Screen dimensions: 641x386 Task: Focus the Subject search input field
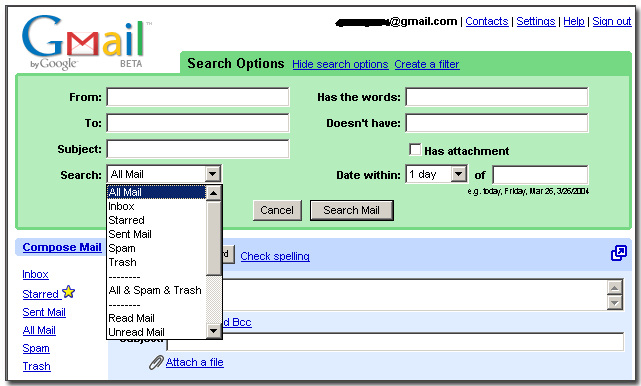198,149
